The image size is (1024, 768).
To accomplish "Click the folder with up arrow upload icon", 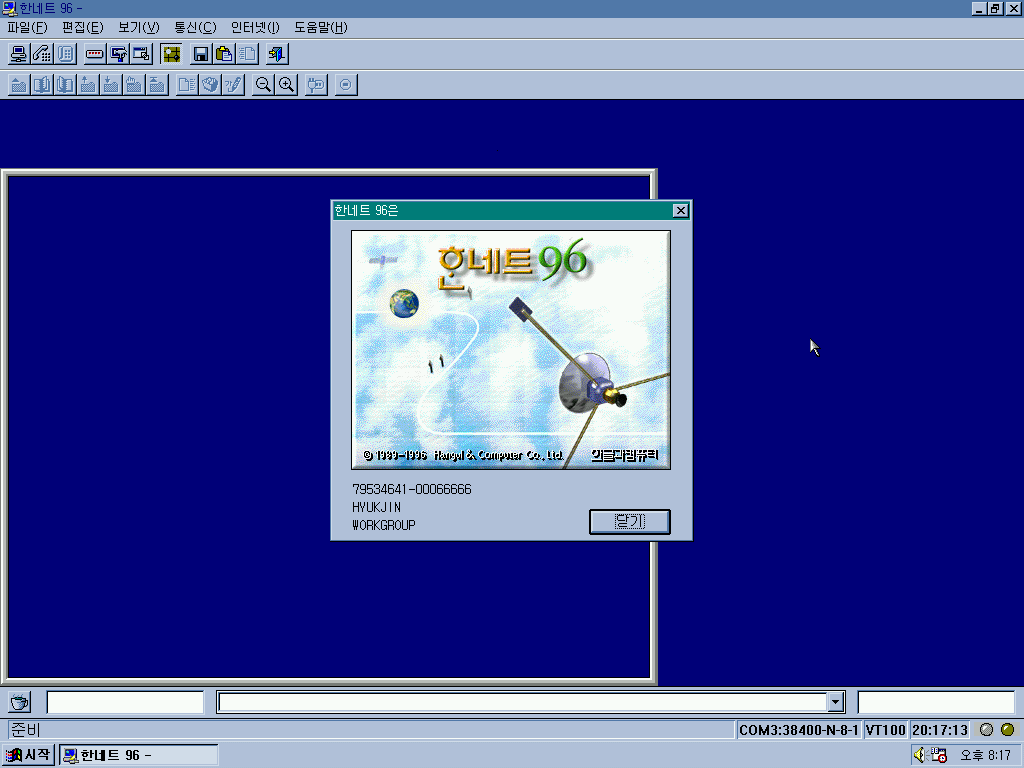I will [x=88, y=85].
